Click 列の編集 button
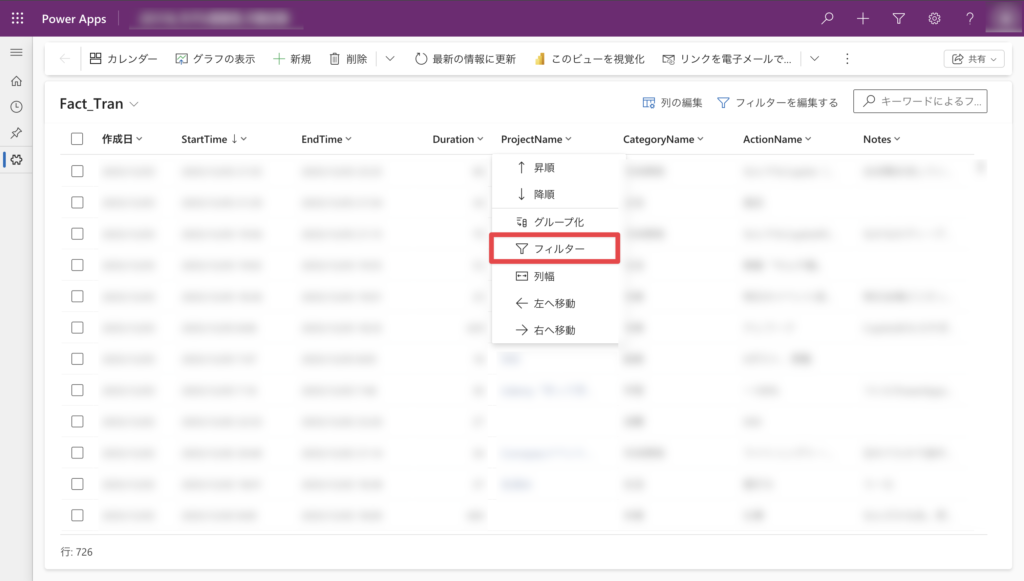This screenshot has height=581, width=1024. point(672,102)
